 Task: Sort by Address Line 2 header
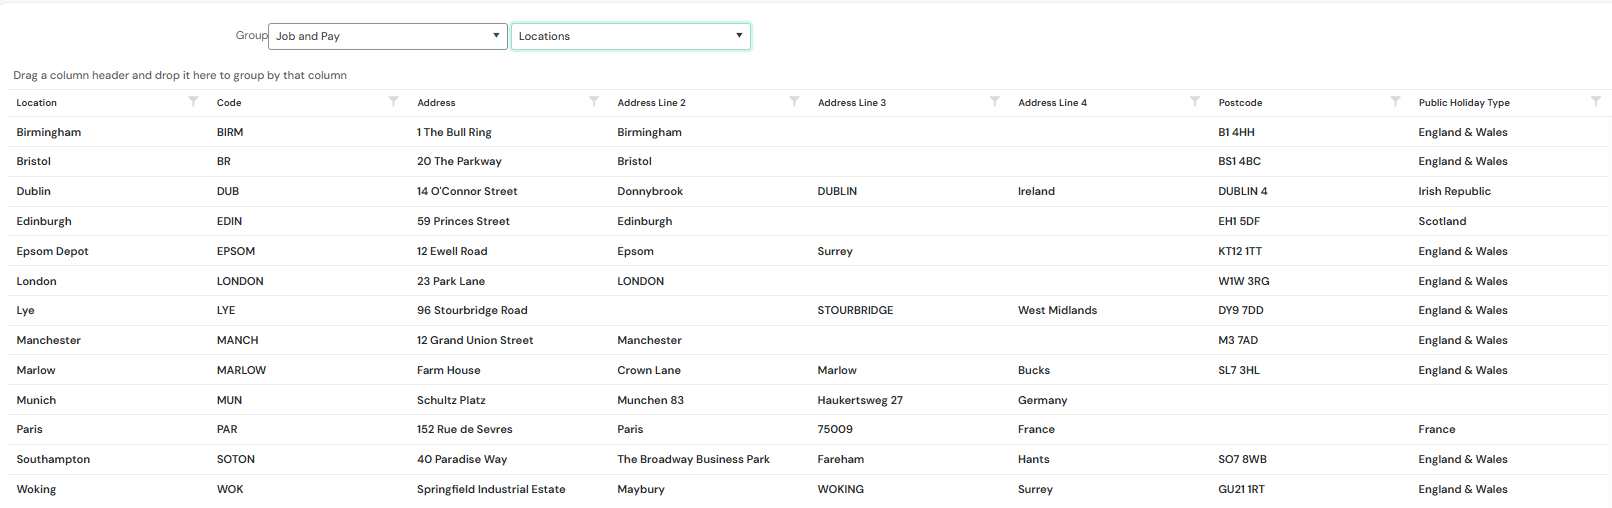tap(651, 103)
